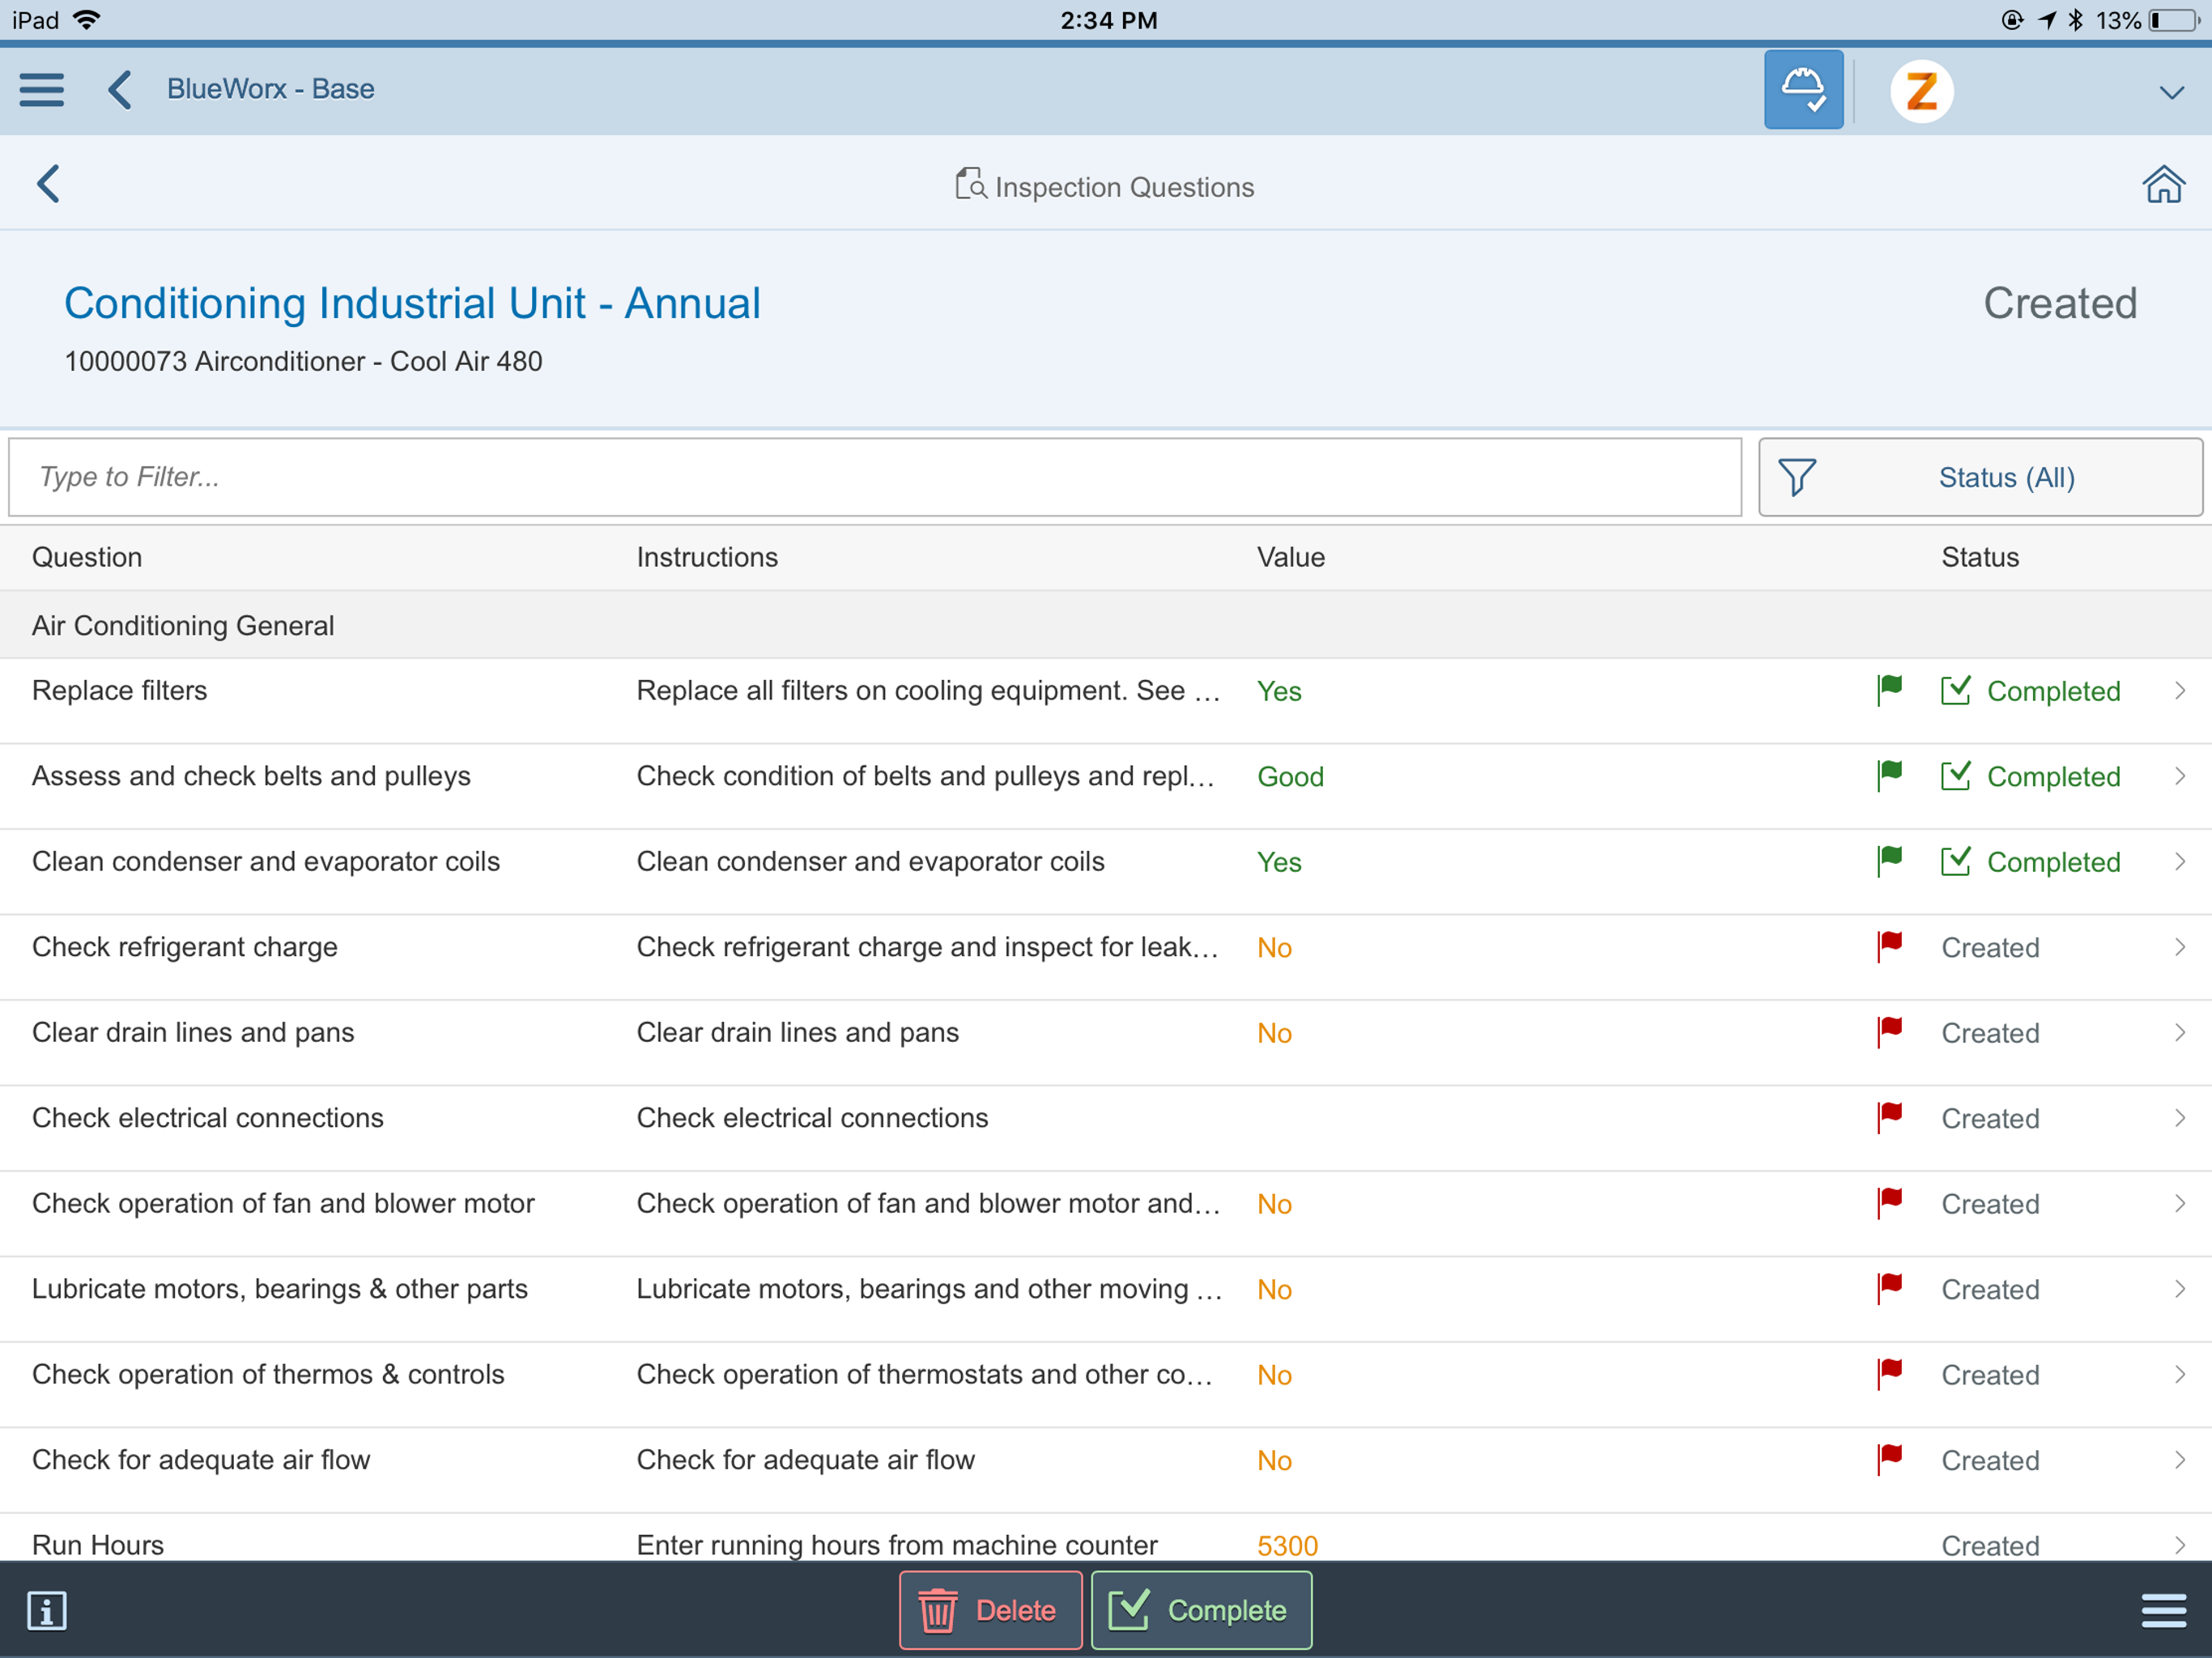Click the Type to Filter input field

(x=875, y=477)
